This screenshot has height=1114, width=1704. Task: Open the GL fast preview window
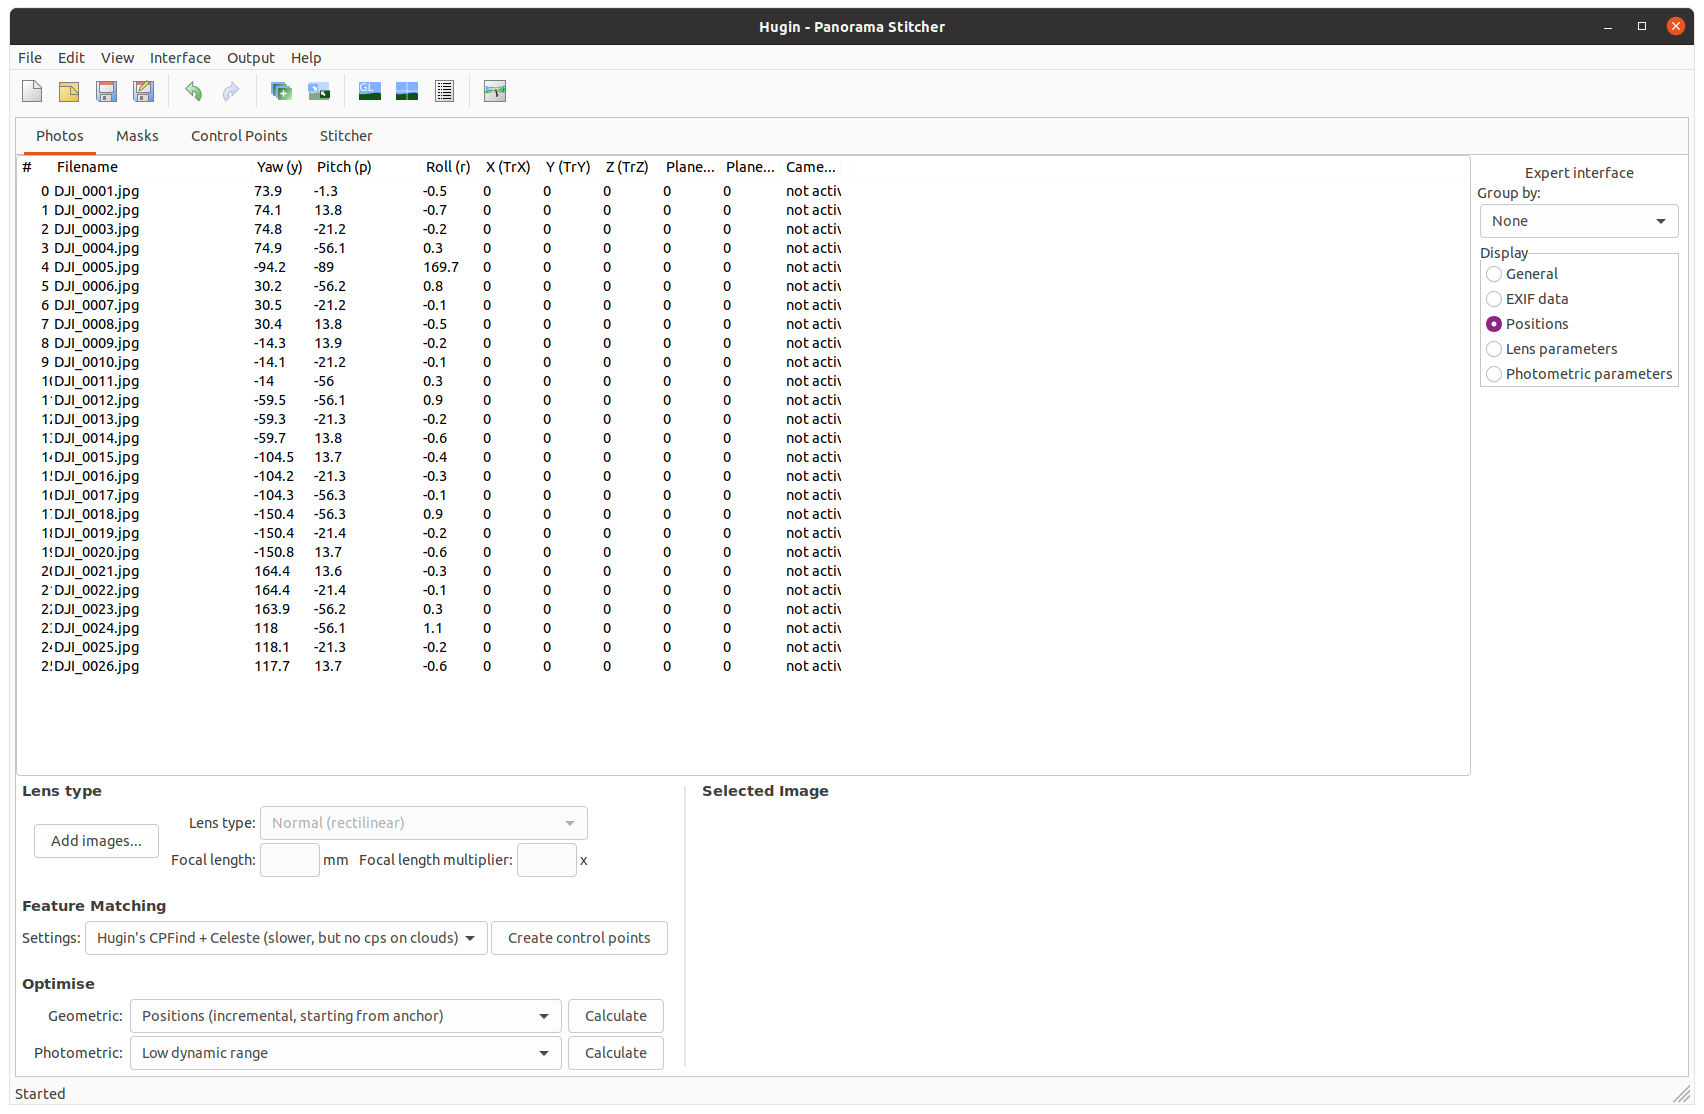370,92
